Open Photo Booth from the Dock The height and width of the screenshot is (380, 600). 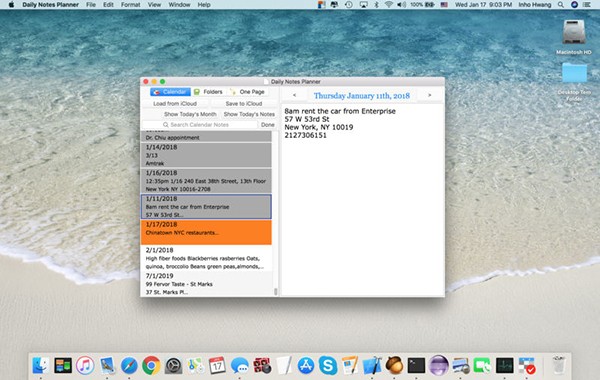[x=262, y=365]
